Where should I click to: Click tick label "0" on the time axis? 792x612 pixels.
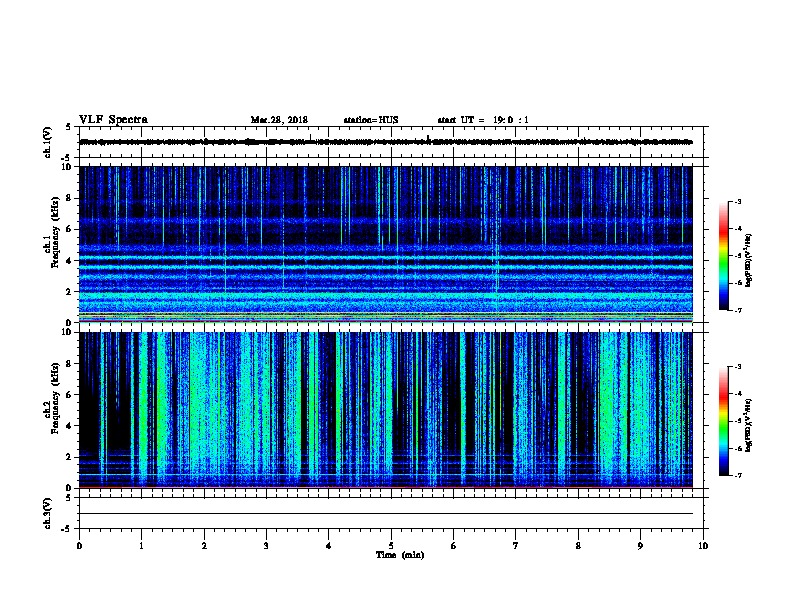[x=79, y=546]
